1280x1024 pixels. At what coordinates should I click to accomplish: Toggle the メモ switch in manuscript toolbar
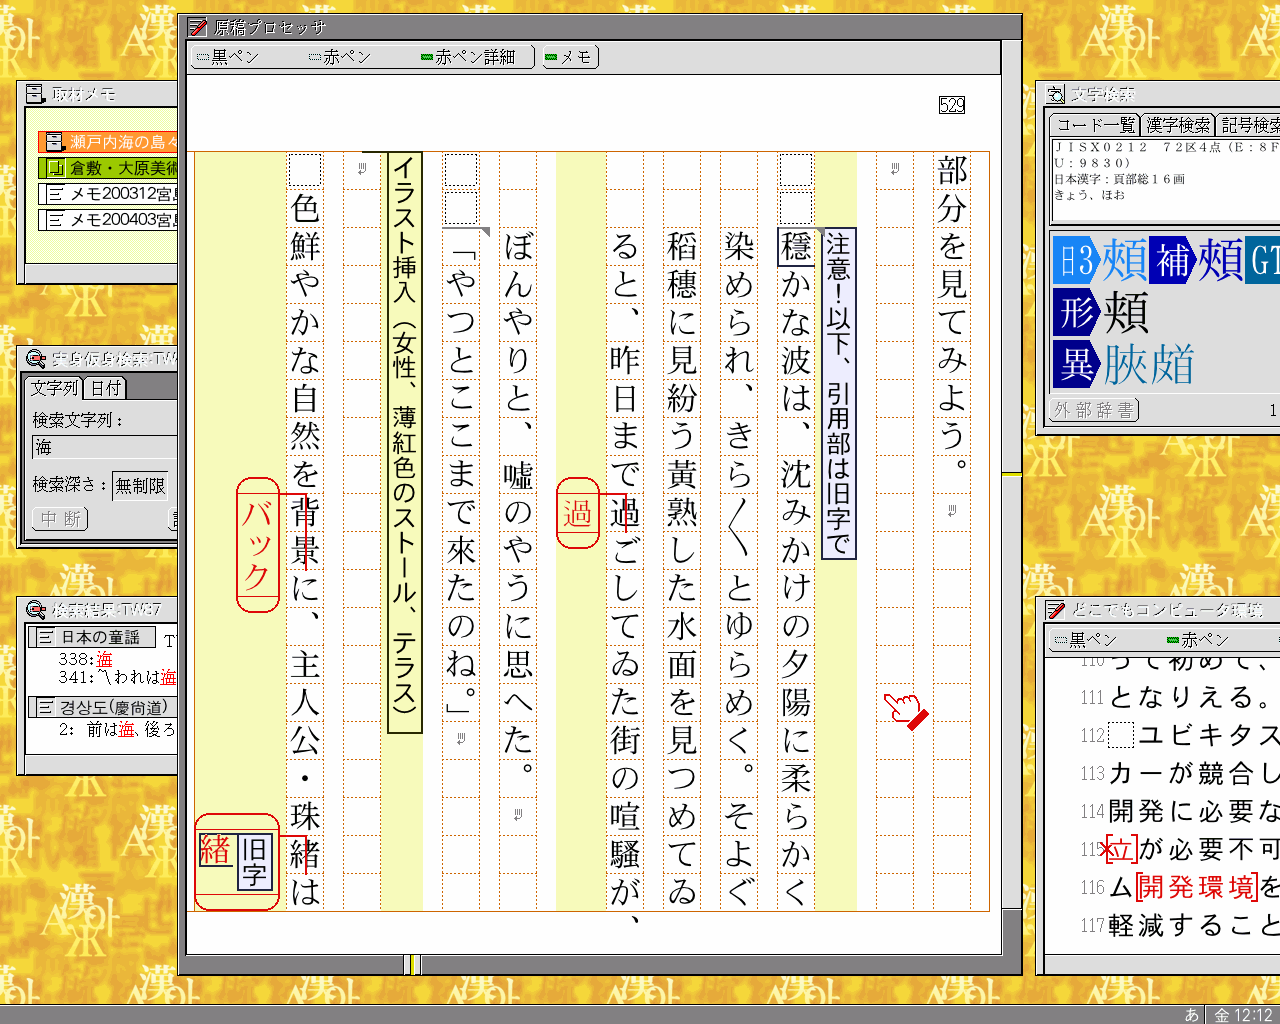click(568, 57)
